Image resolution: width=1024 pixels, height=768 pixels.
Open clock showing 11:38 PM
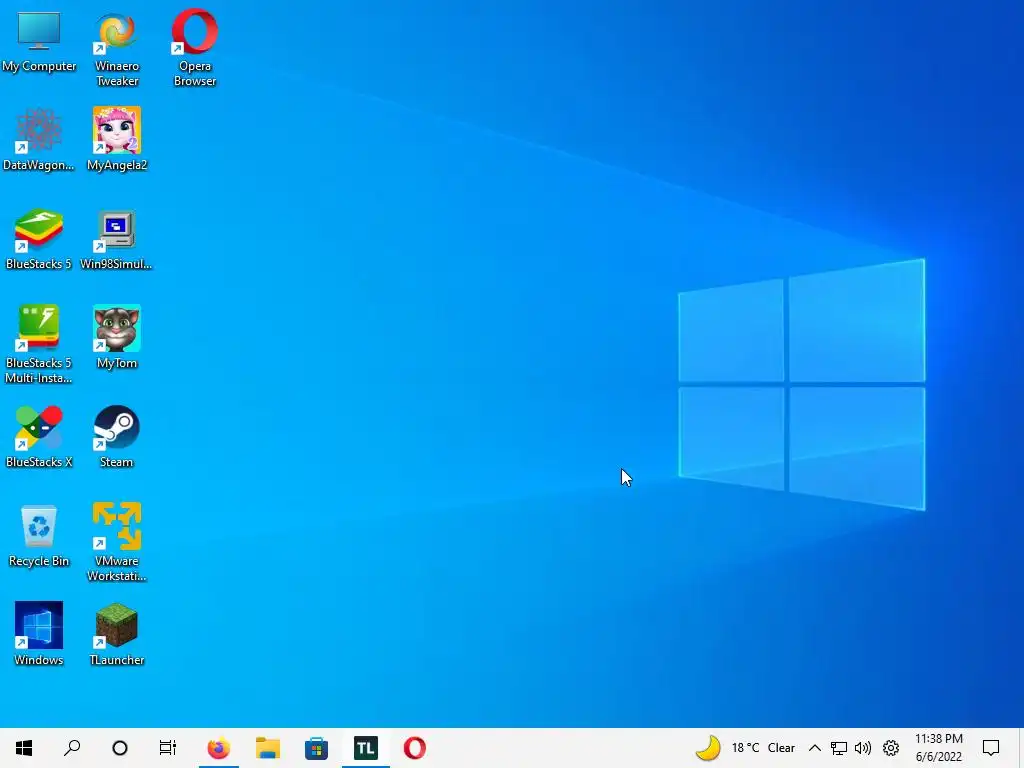[x=938, y=748]
